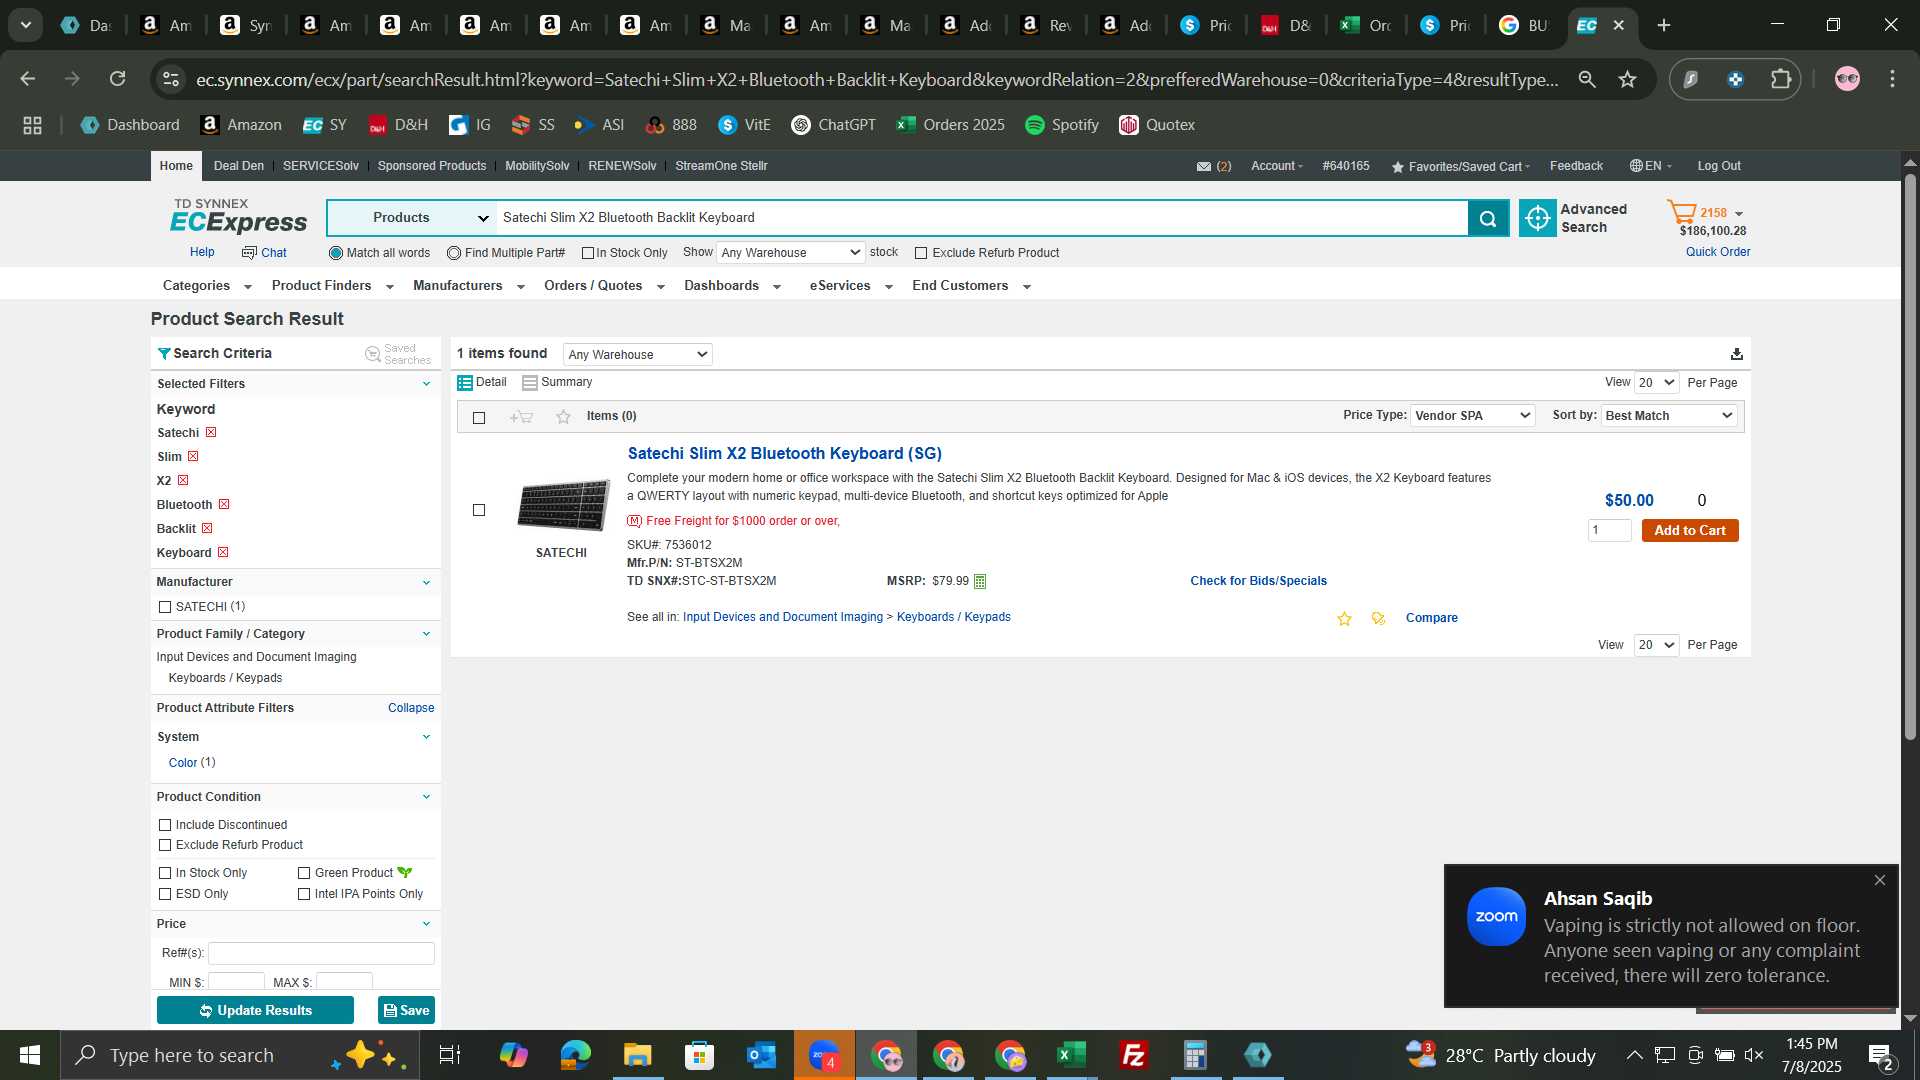Open Satechi Slim X2 Bluetooth Keyboard link
Viewport: 1920px width, 1080px height.
point(784,454)
